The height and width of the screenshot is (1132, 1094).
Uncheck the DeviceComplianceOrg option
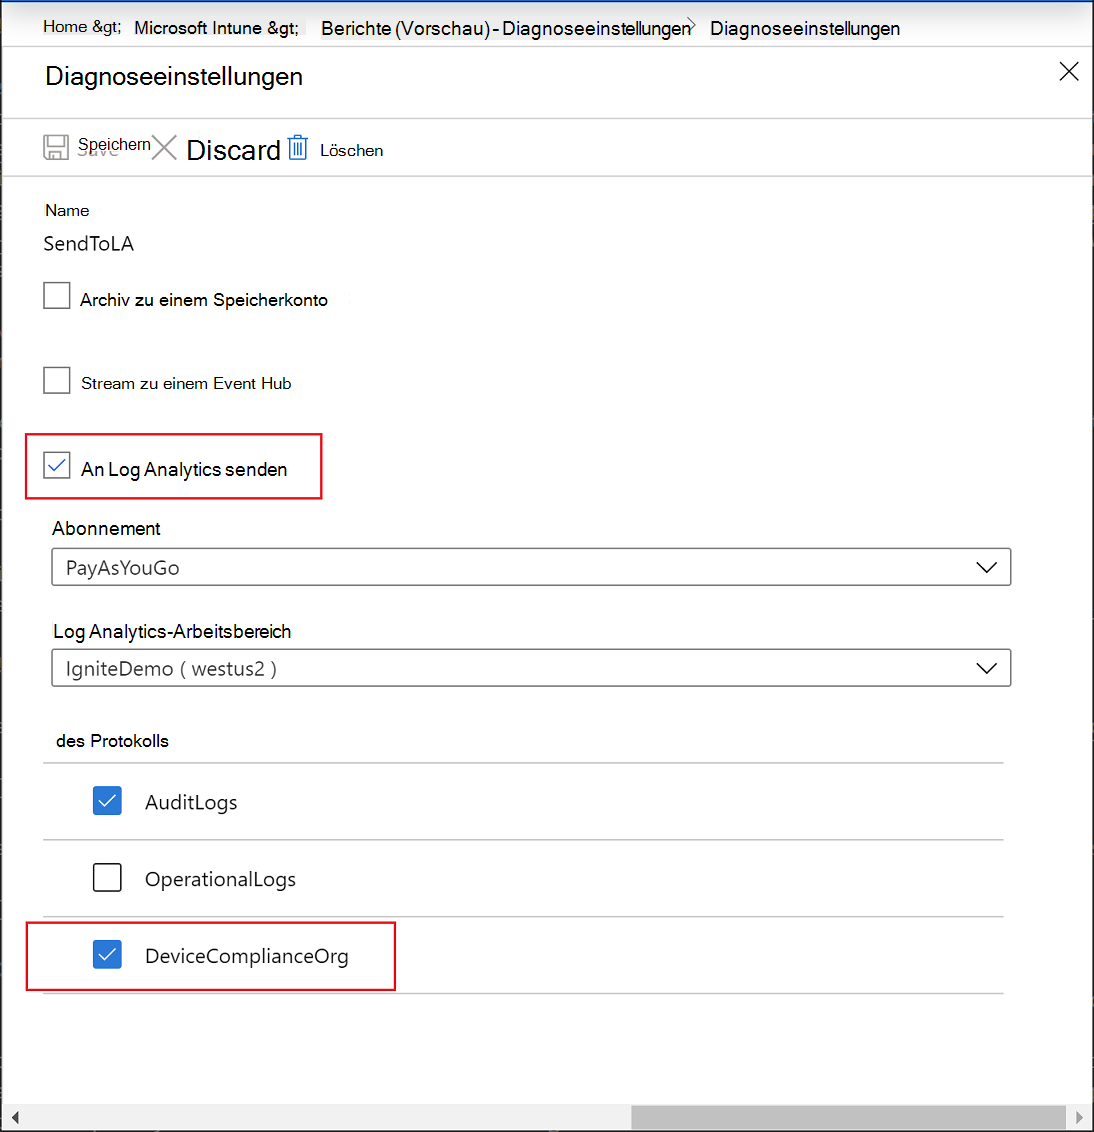107,955
